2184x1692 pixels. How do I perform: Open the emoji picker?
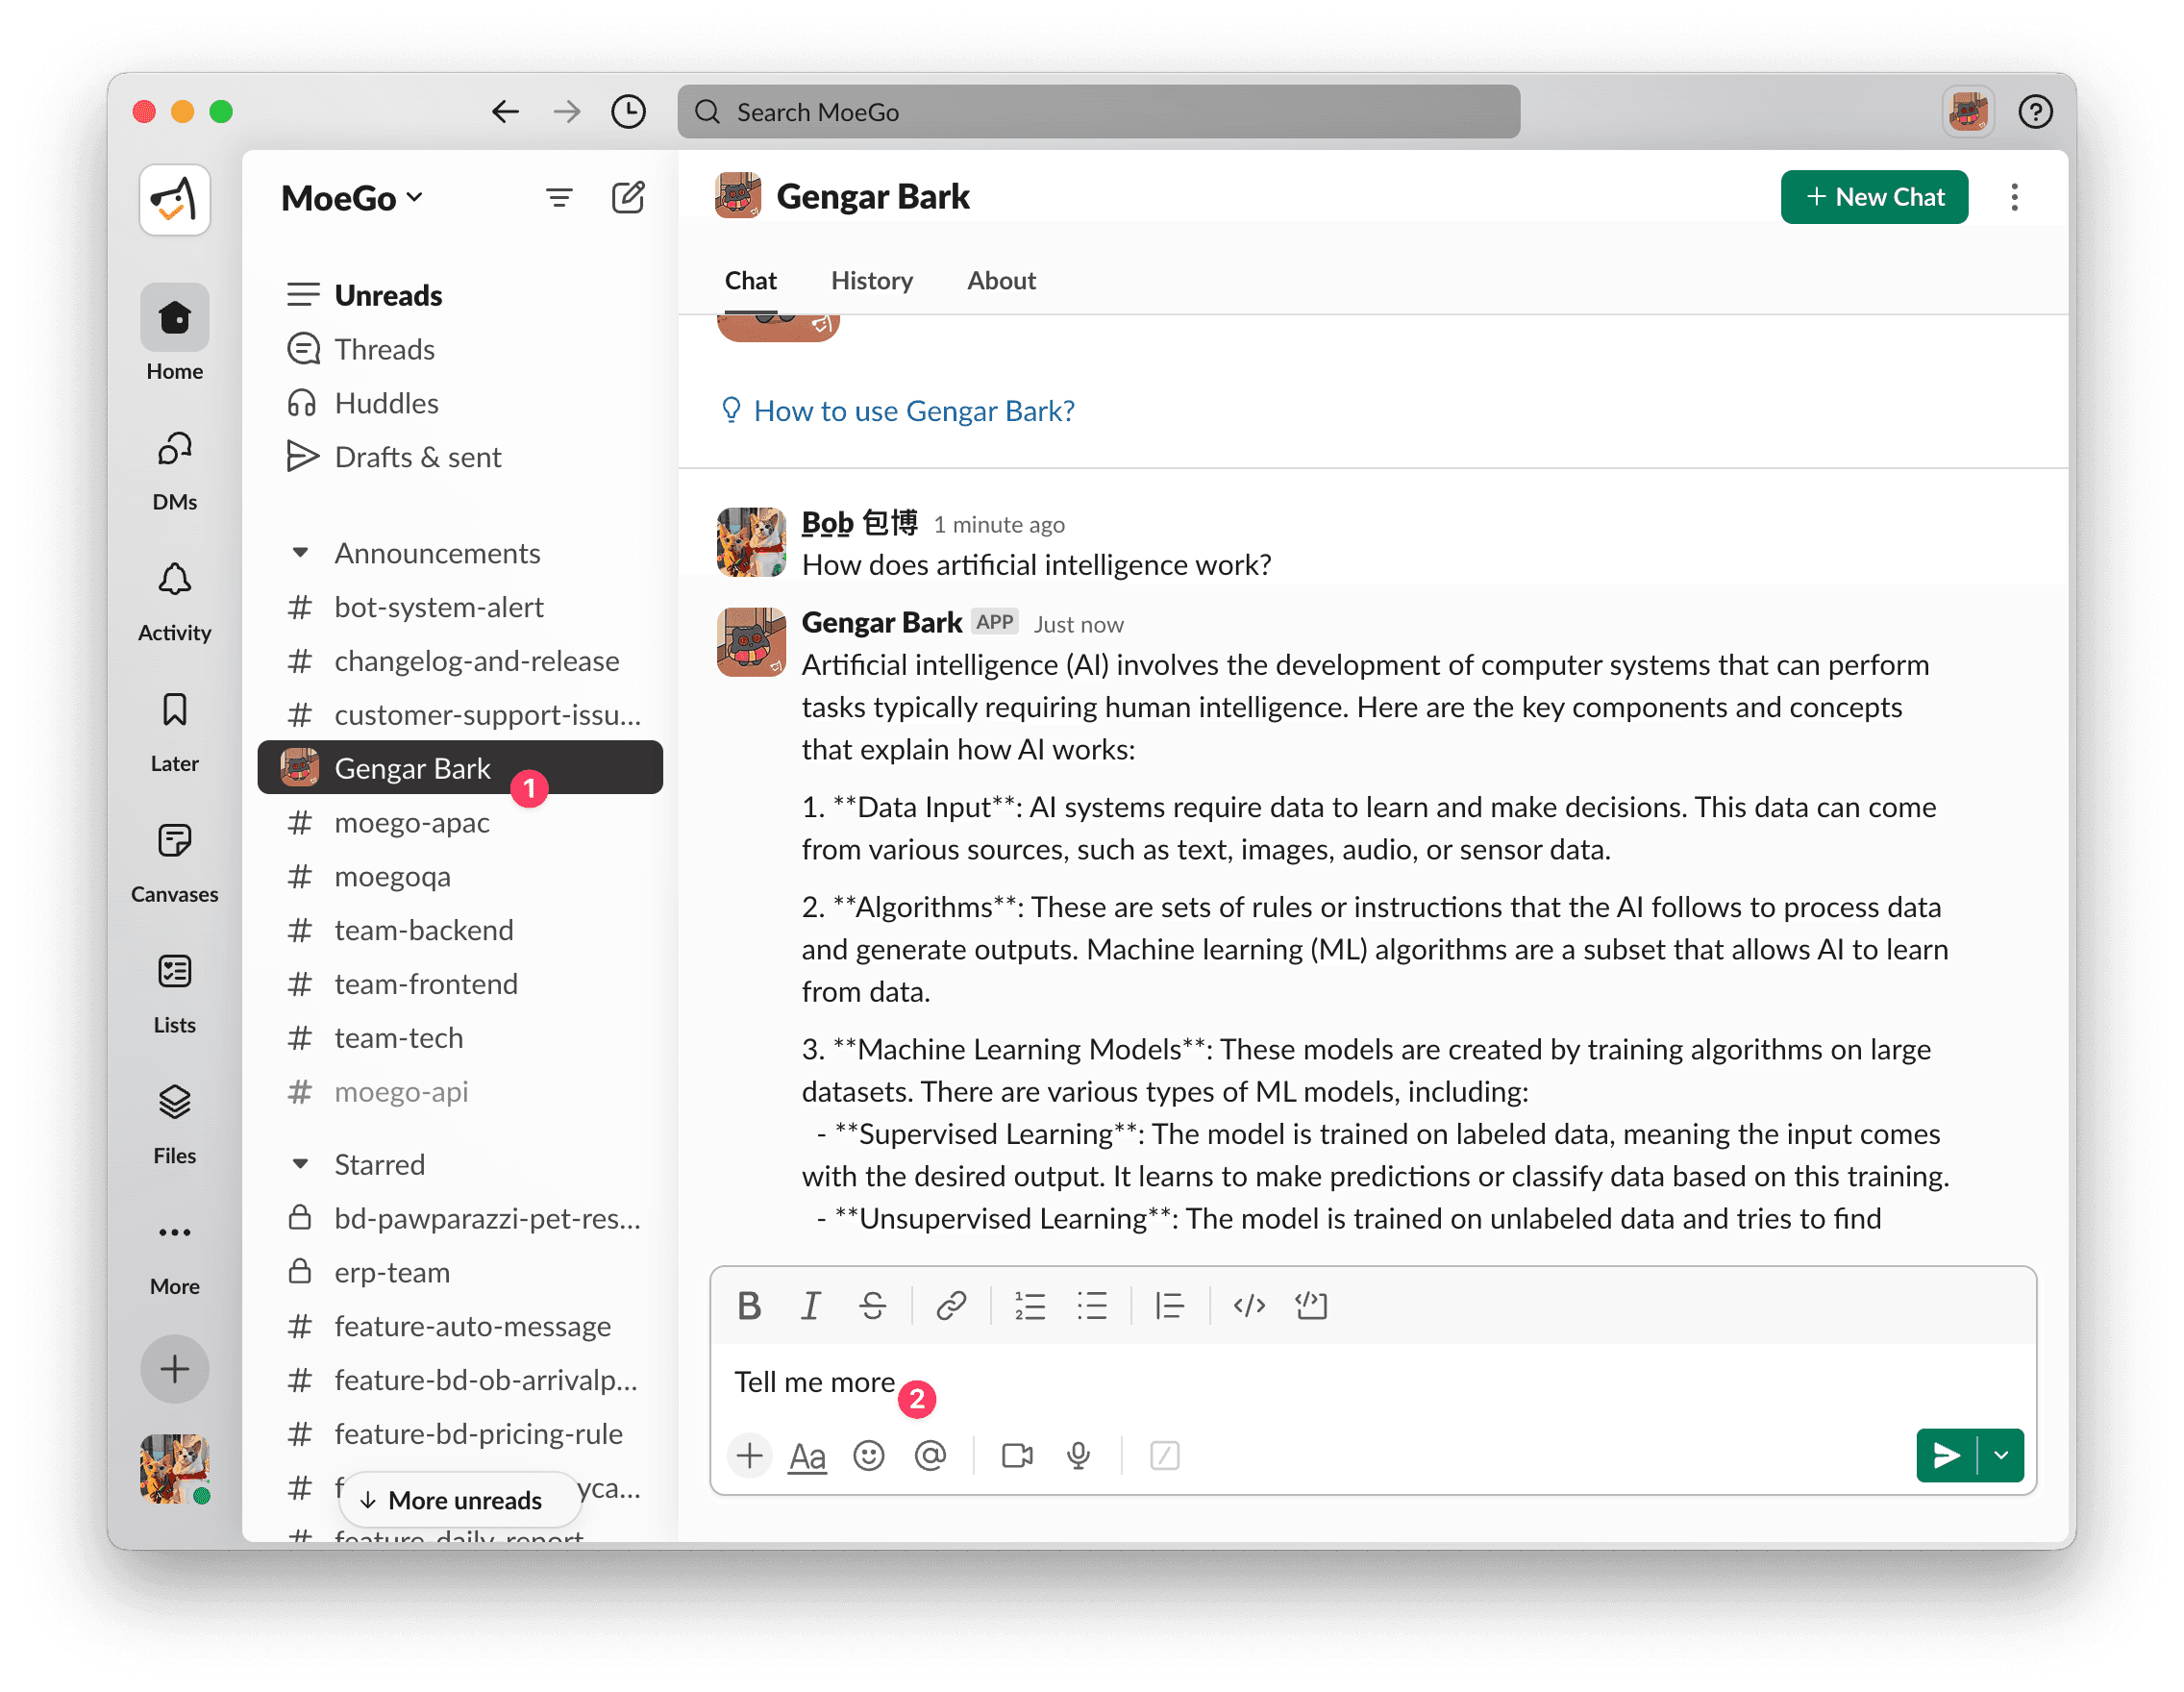[869, 1456]
